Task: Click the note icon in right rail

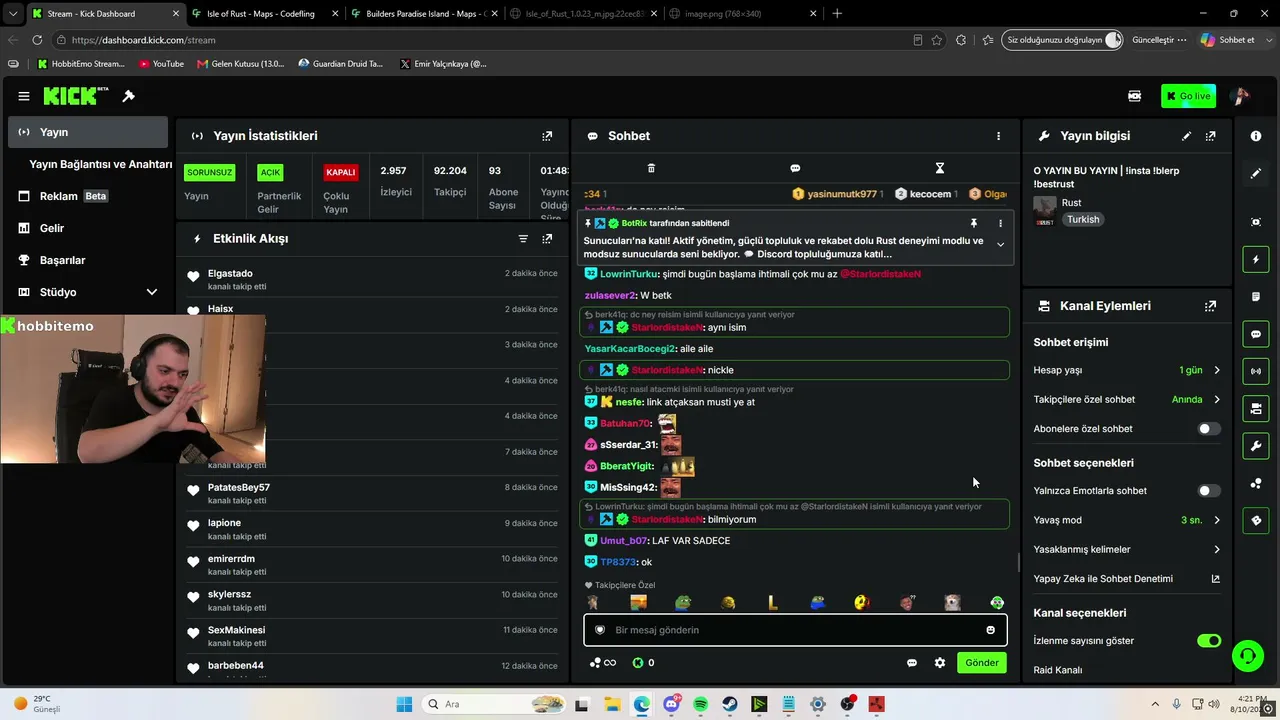Action: [1256, 297]
